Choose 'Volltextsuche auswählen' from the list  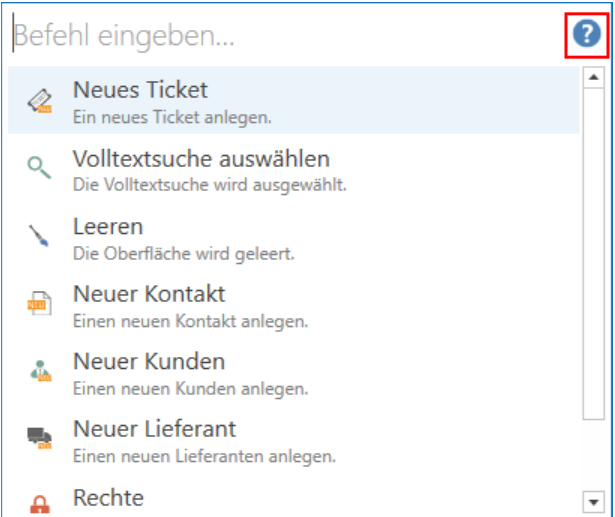click(x=201, y=158)
